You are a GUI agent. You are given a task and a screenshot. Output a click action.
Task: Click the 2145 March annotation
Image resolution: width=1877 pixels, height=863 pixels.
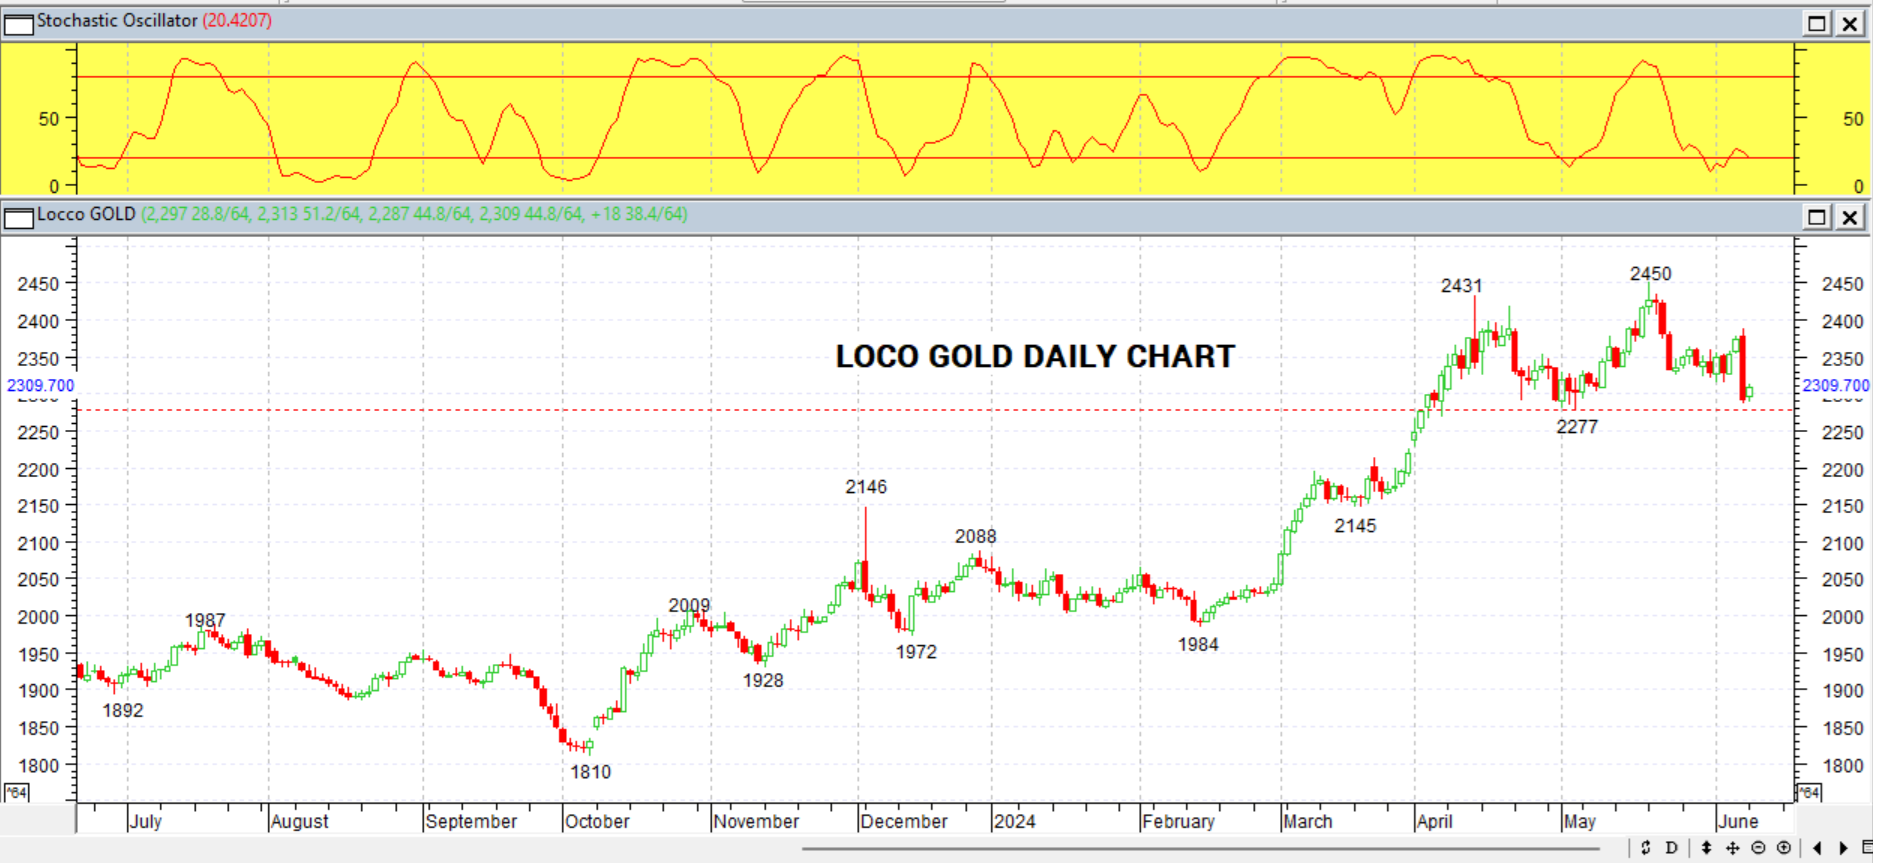tap(1355, 526)
